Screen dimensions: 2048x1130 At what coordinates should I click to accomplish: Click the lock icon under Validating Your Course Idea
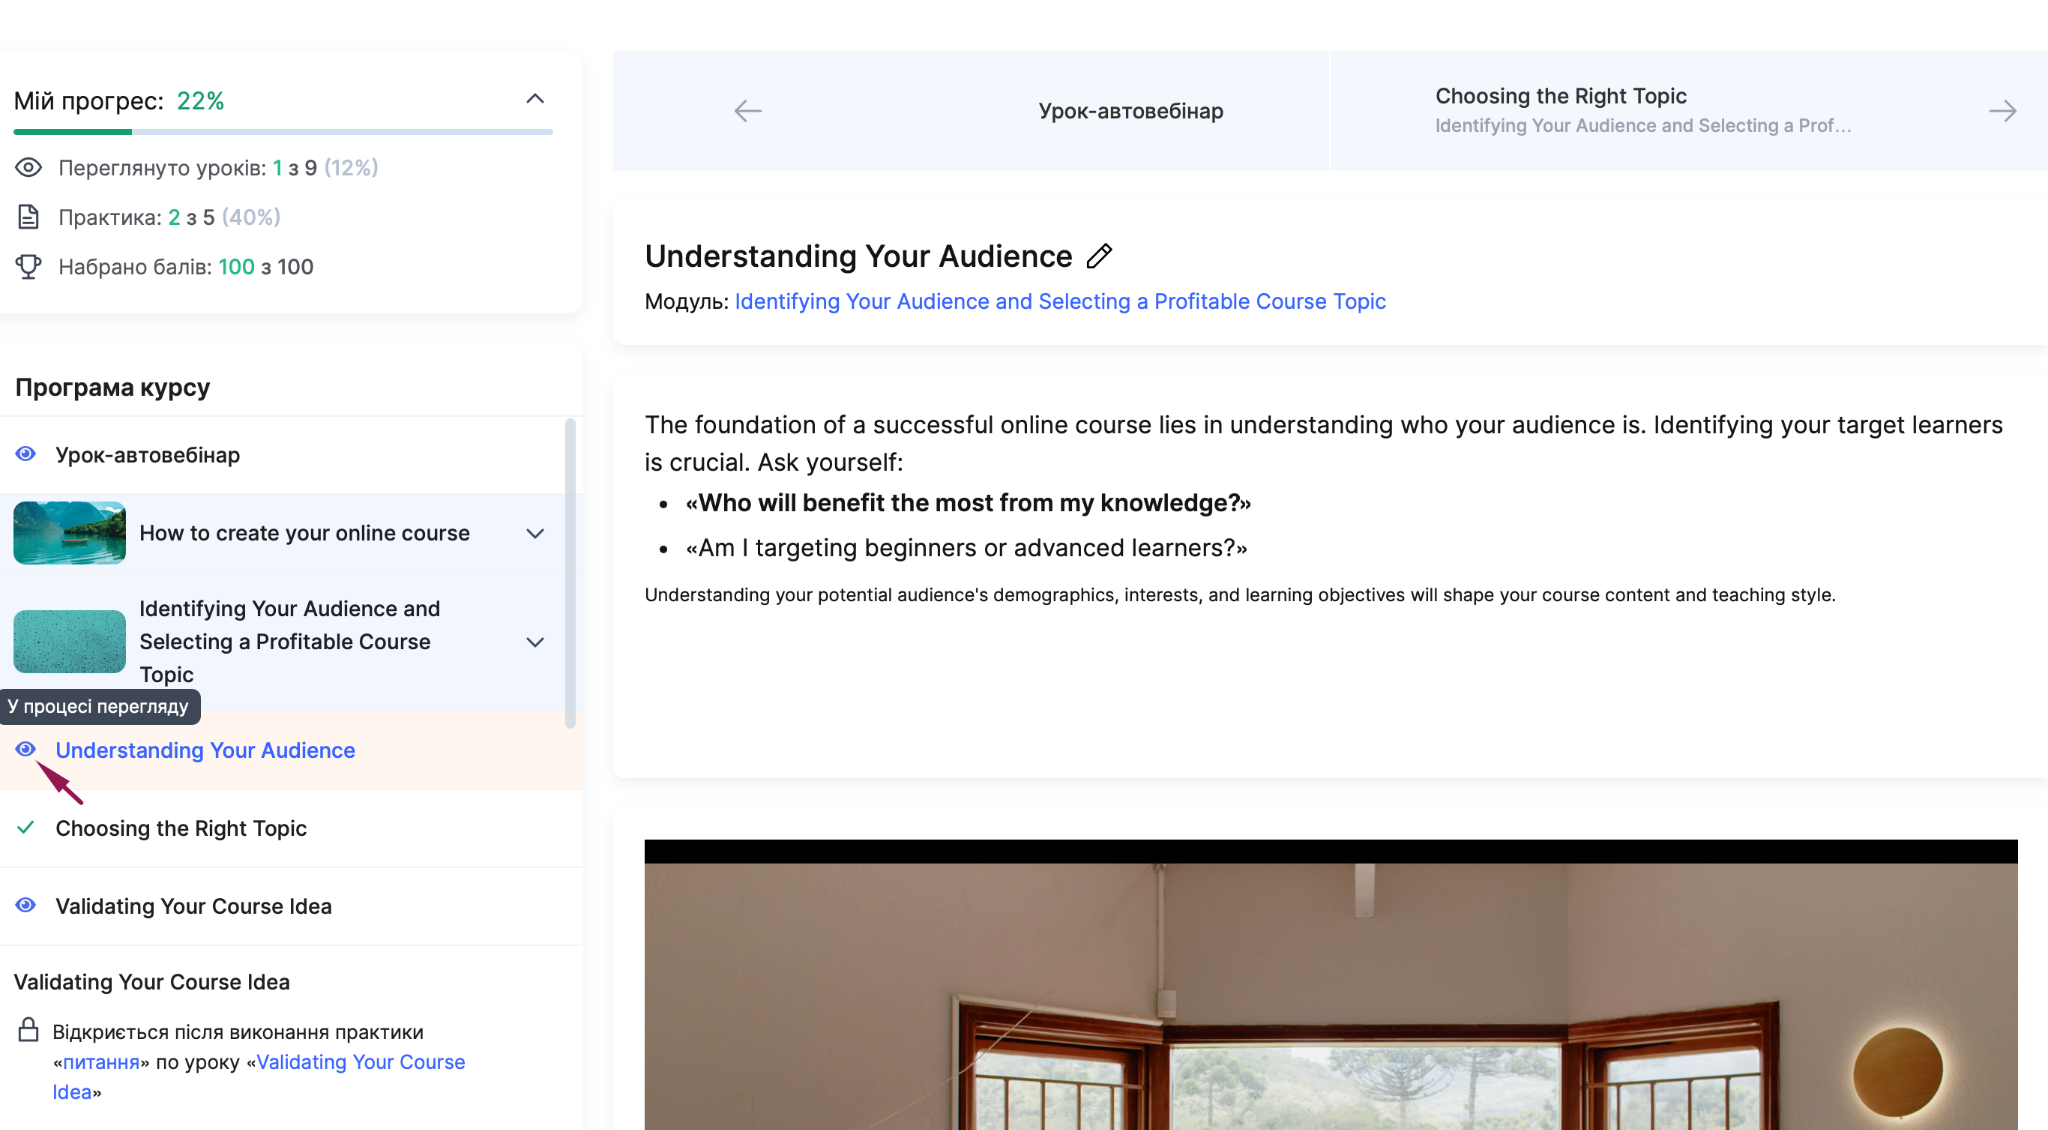28,1030
